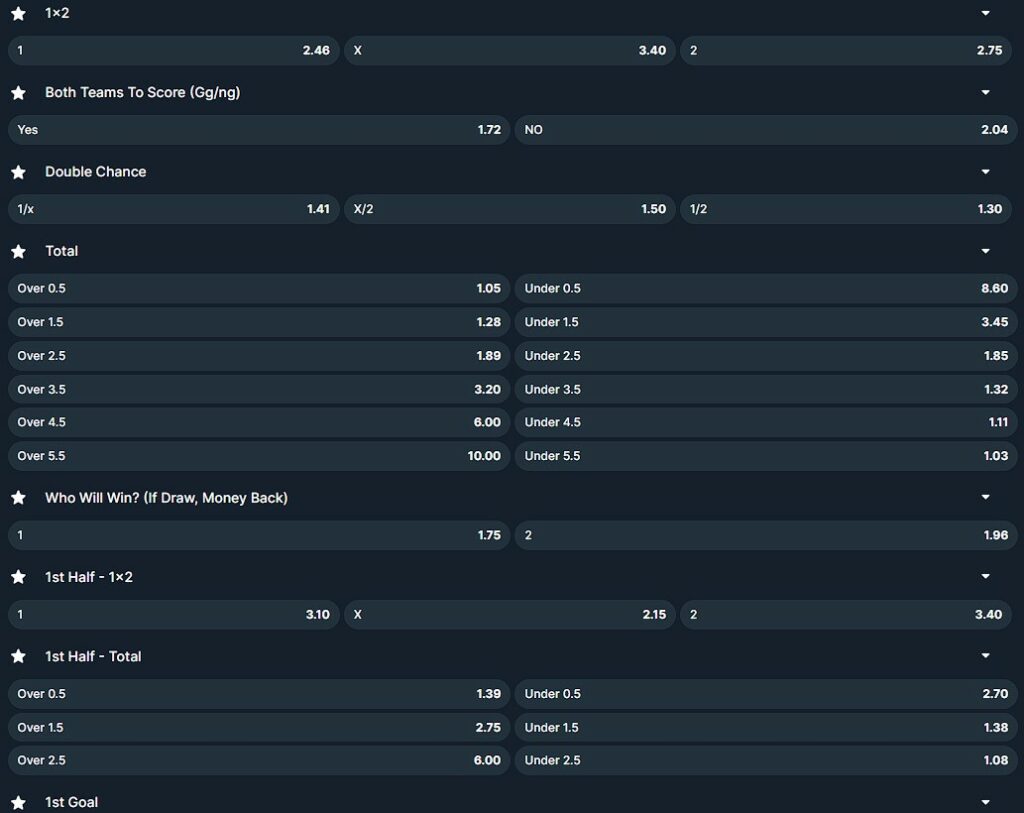The width and height of the screenshot is (1024, 813).
Task: Click the star next to 1st Goal
Action: 18,801
